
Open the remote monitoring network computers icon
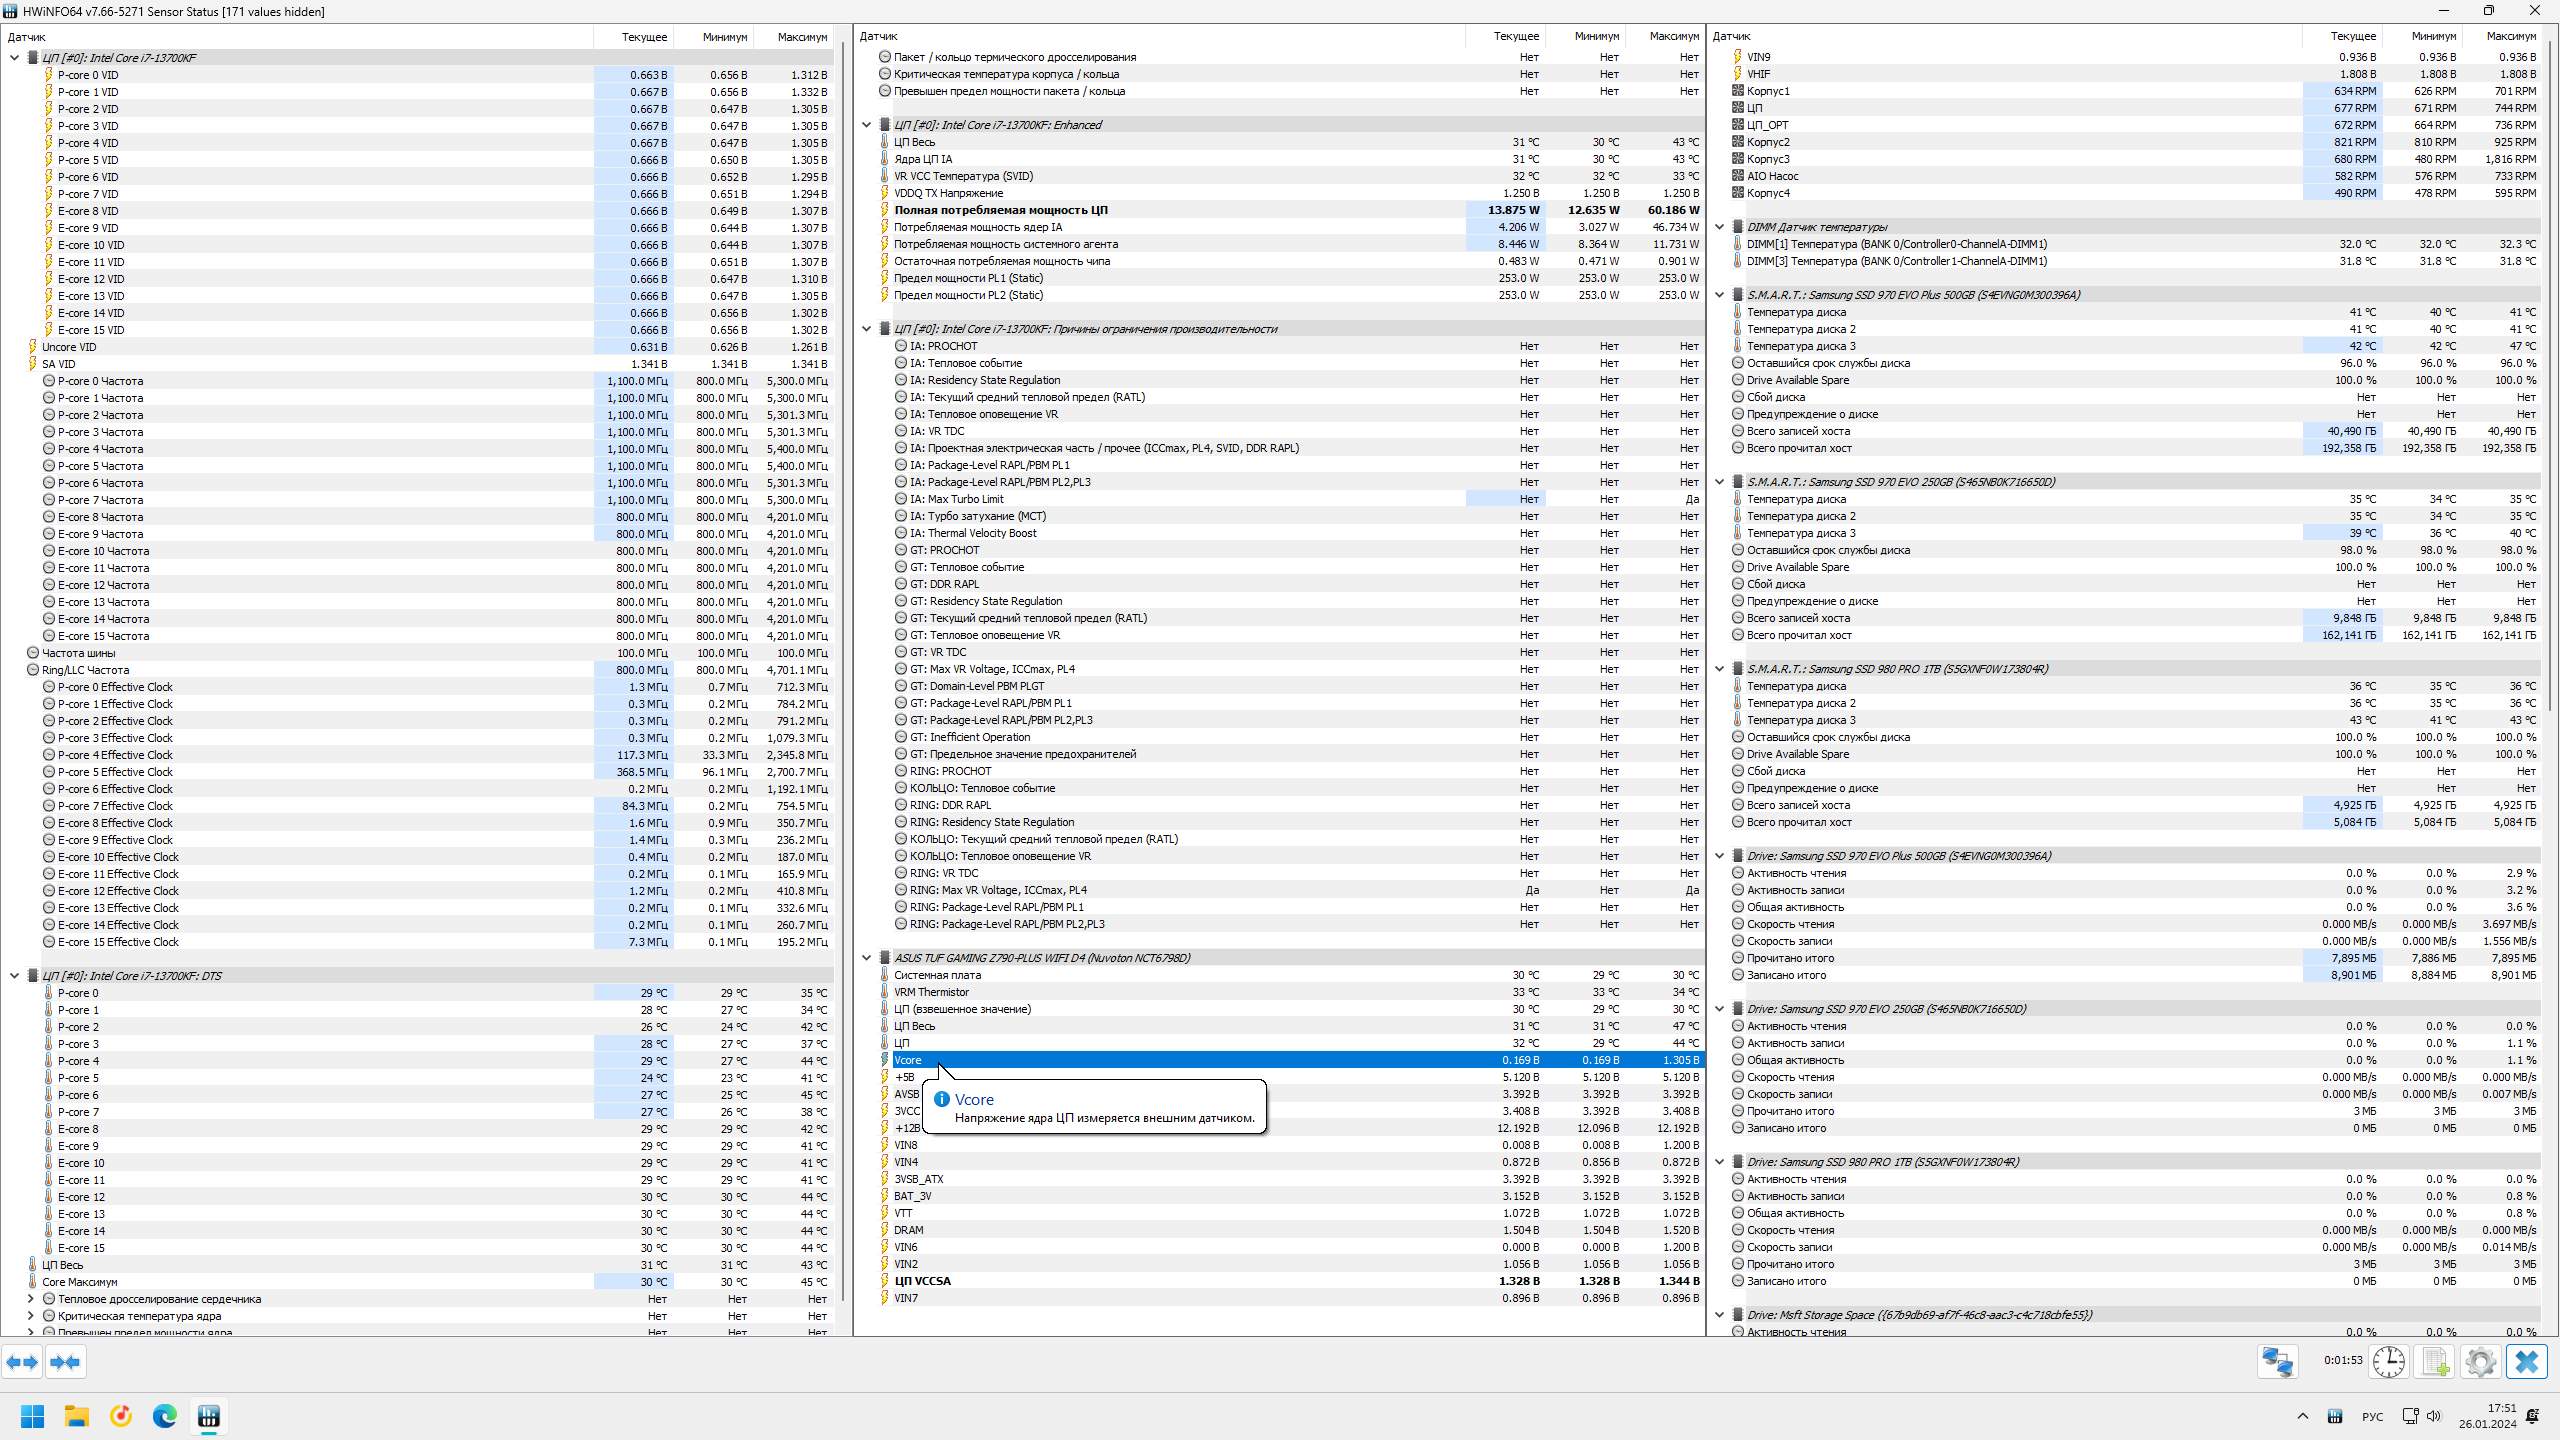point(2277,1362)
